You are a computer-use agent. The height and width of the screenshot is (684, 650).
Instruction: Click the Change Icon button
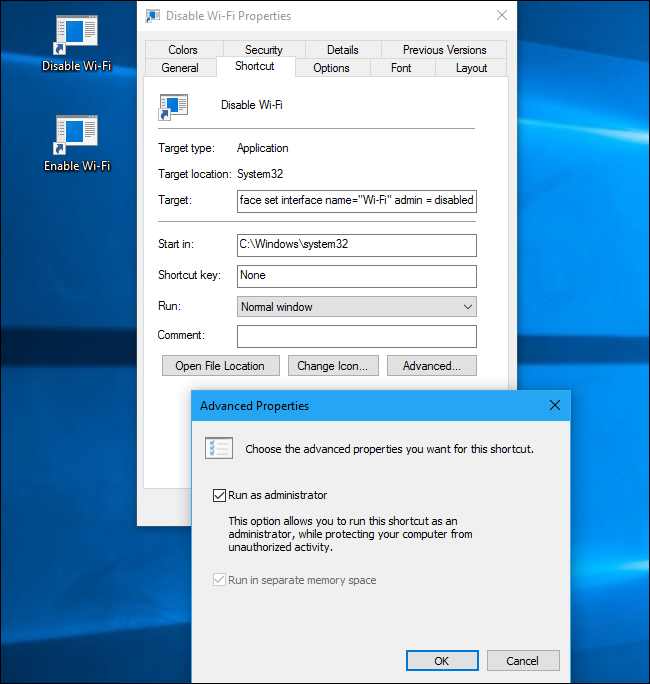pos(333,366)
